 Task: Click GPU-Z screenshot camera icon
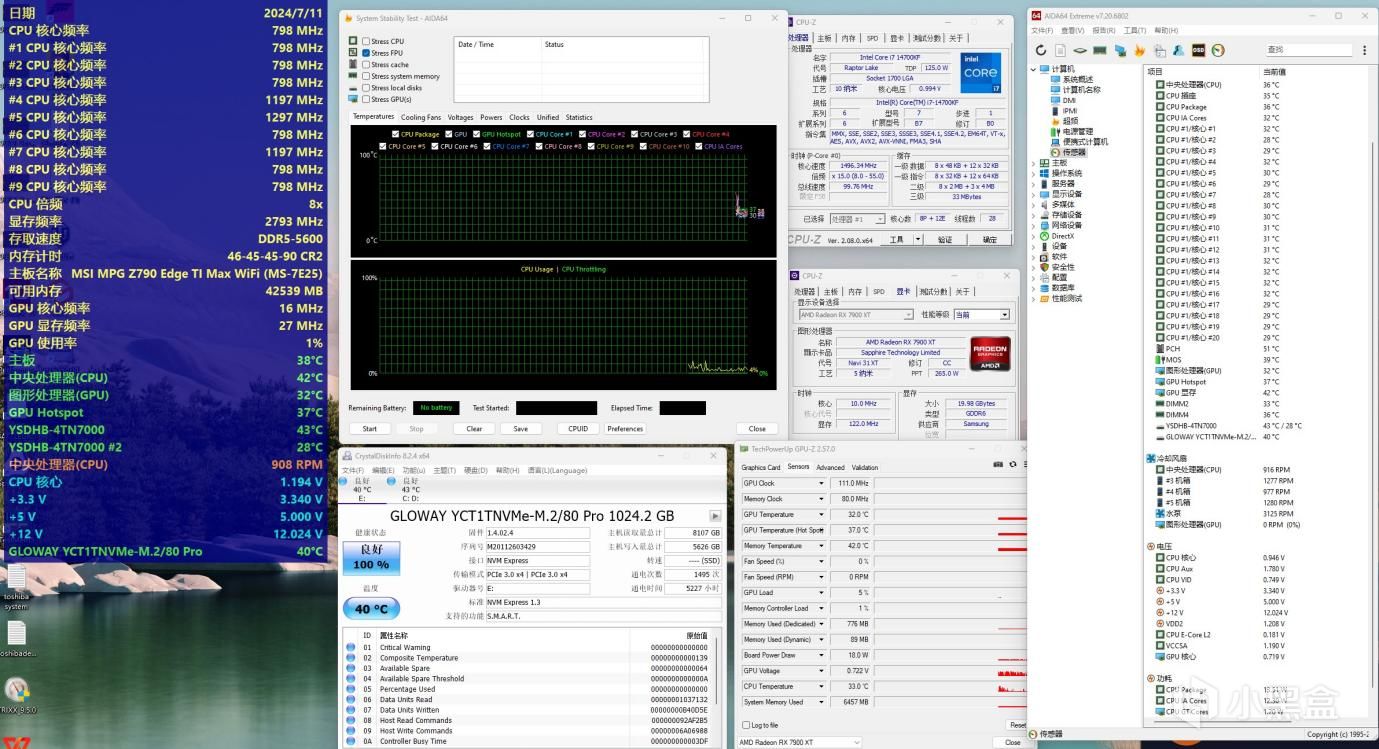point(998,466)
